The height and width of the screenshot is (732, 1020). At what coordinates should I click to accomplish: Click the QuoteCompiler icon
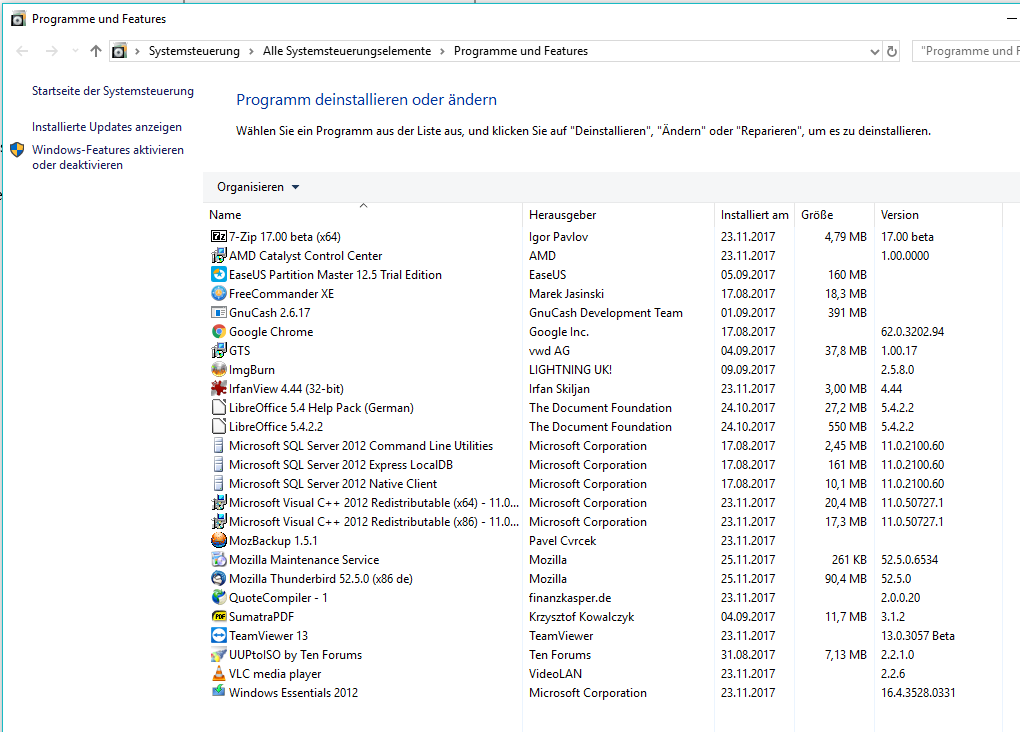tap(219, 597)
